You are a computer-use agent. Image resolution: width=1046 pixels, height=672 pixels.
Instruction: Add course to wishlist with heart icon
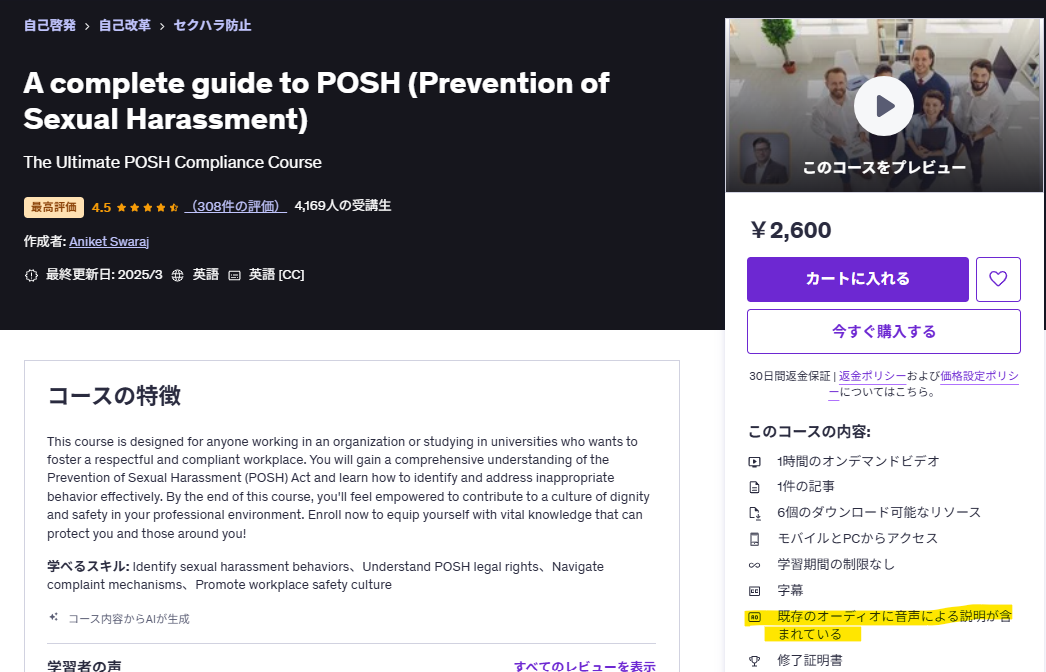click(x=998, y=279)
